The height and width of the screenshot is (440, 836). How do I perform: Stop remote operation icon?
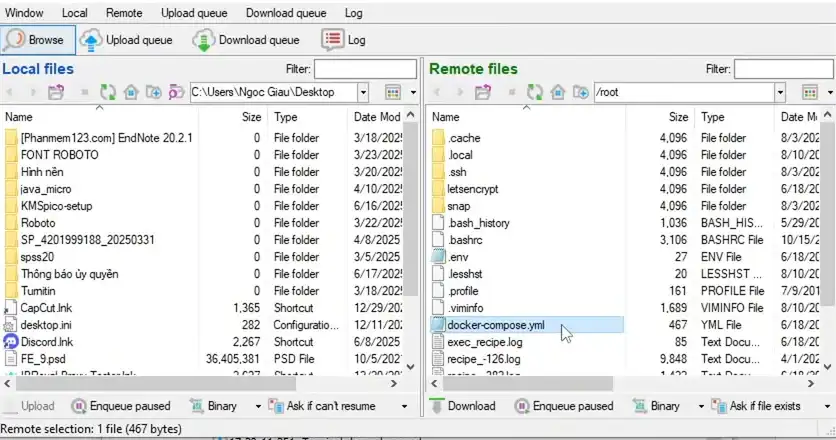tap(511, 92)
